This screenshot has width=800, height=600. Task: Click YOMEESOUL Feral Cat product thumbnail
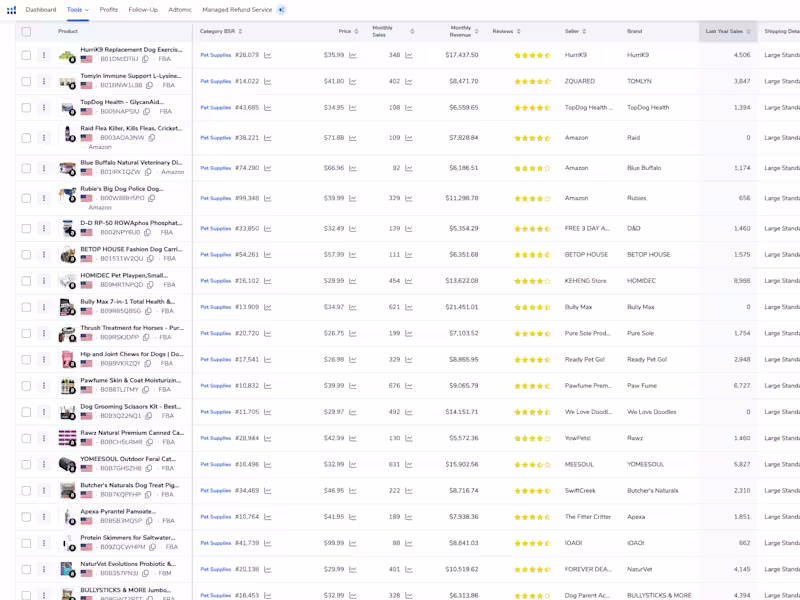(67, 465)
